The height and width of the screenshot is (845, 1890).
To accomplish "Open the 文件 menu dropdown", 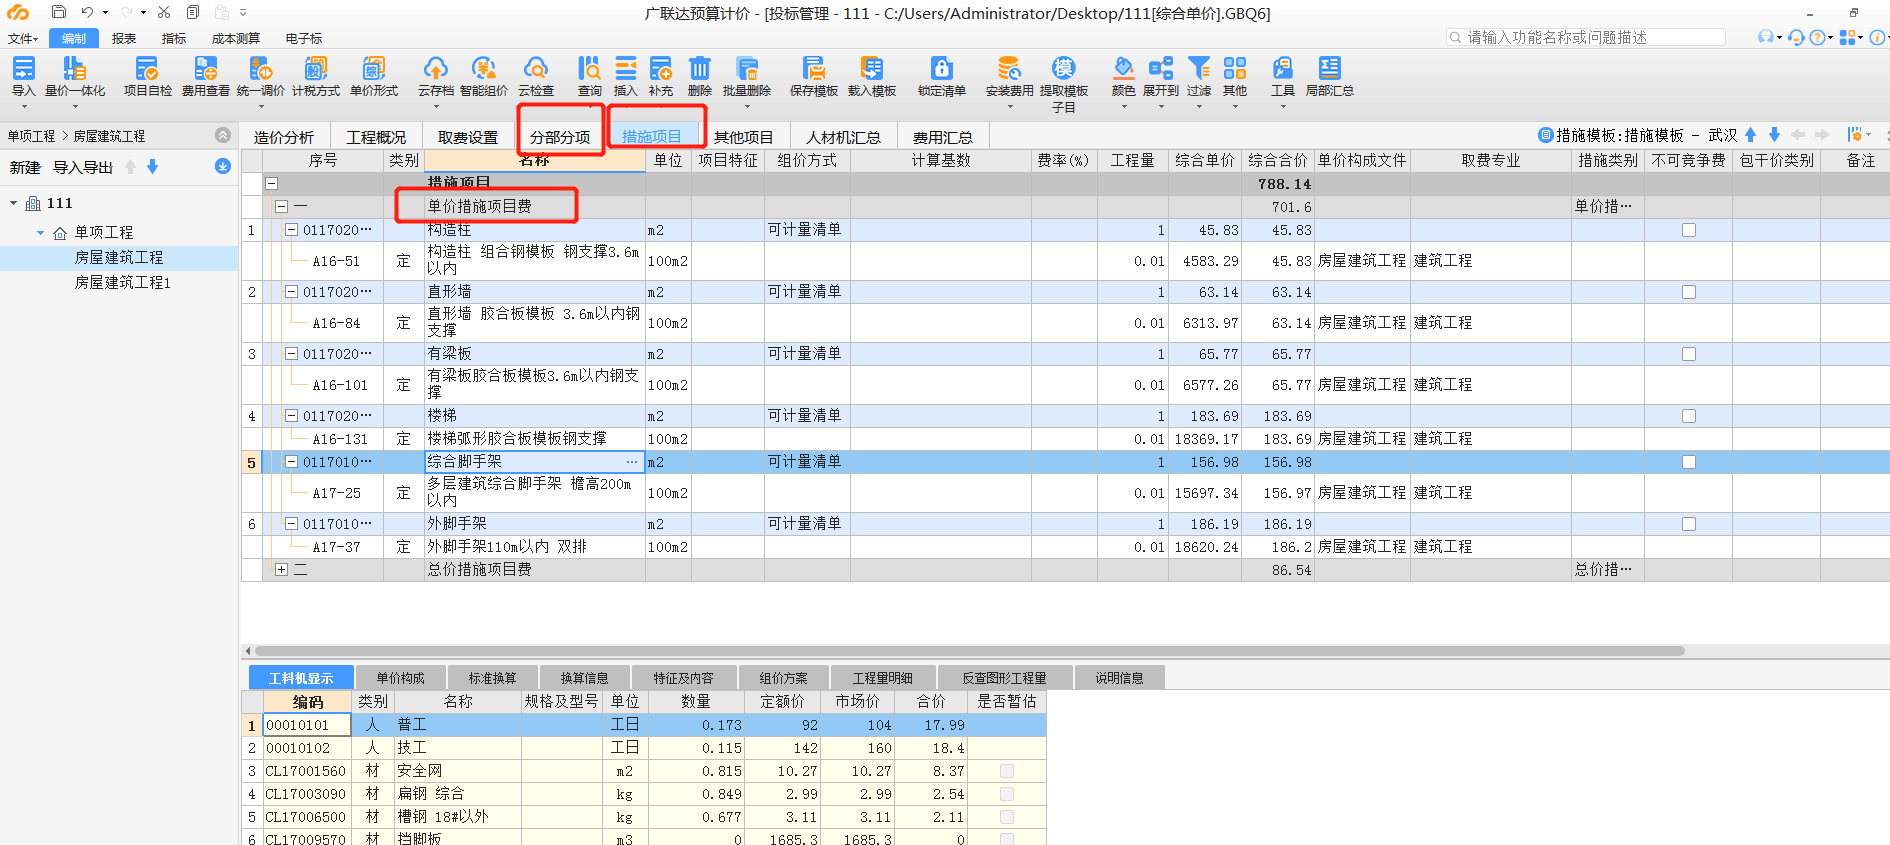I will tap(23, 38).
